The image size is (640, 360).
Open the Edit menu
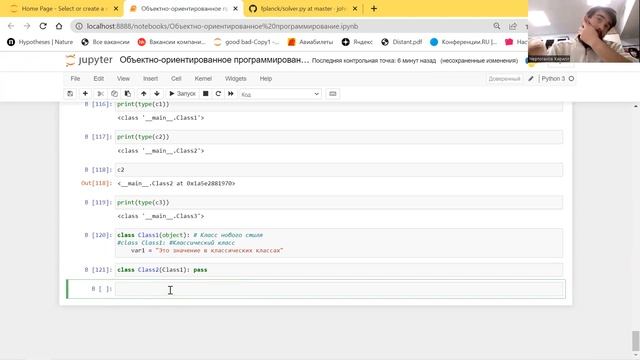coord(98,79)
